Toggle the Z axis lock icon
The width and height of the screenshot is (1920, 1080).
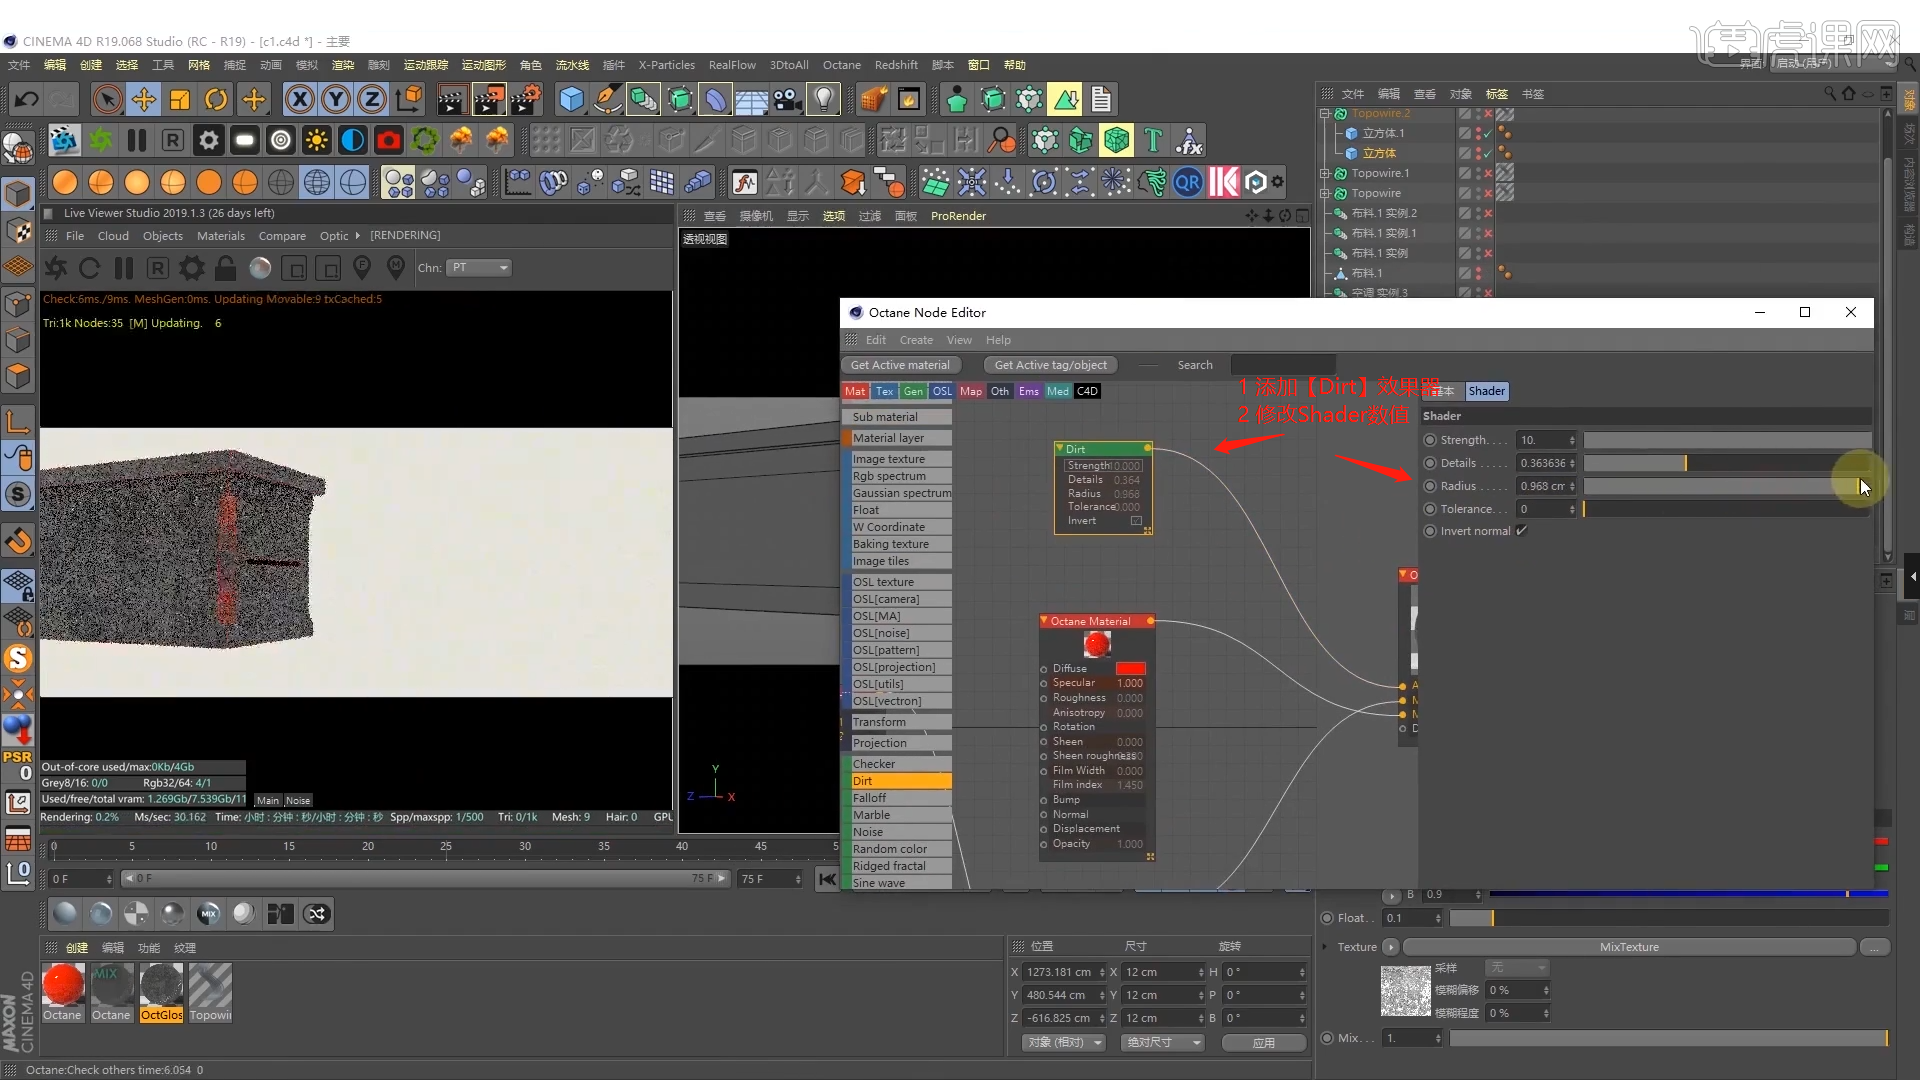[372, 99]
